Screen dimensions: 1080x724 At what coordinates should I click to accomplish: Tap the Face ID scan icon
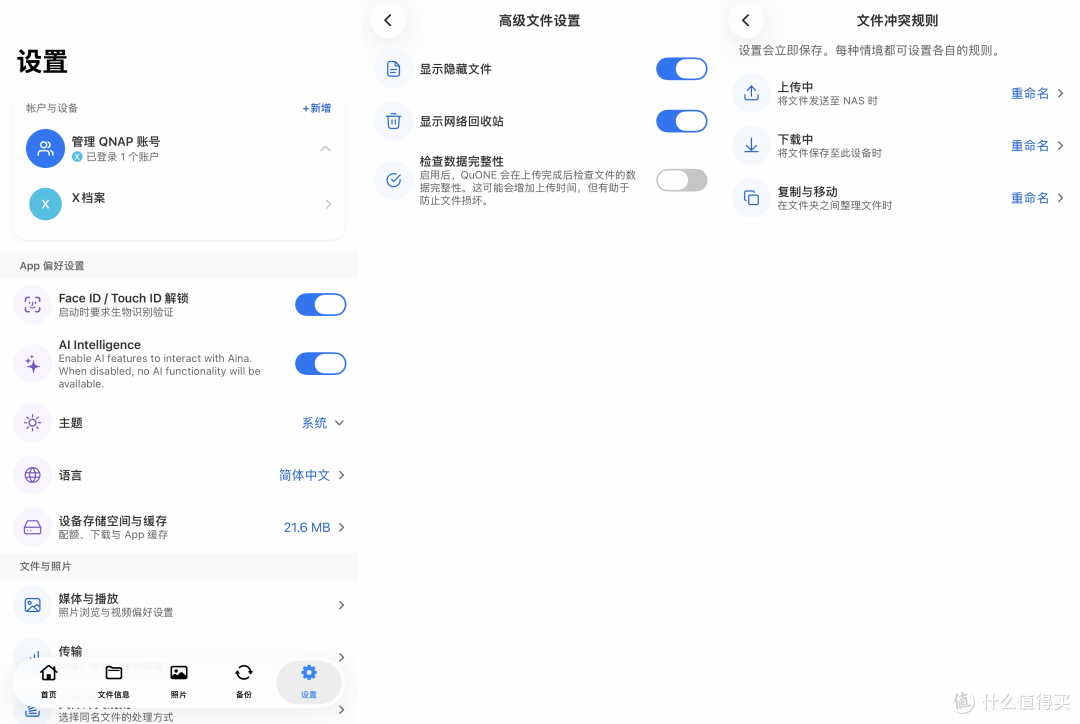[x=32, y=304]
